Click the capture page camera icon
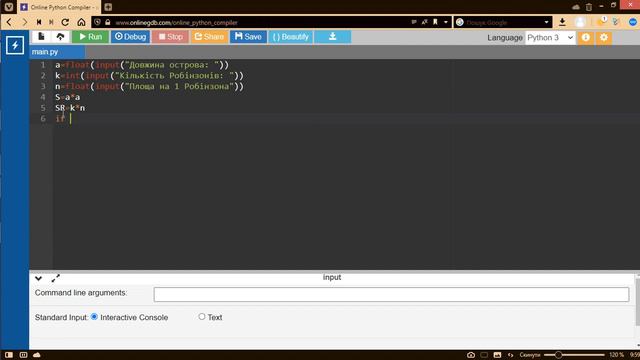 pos(471,355)
